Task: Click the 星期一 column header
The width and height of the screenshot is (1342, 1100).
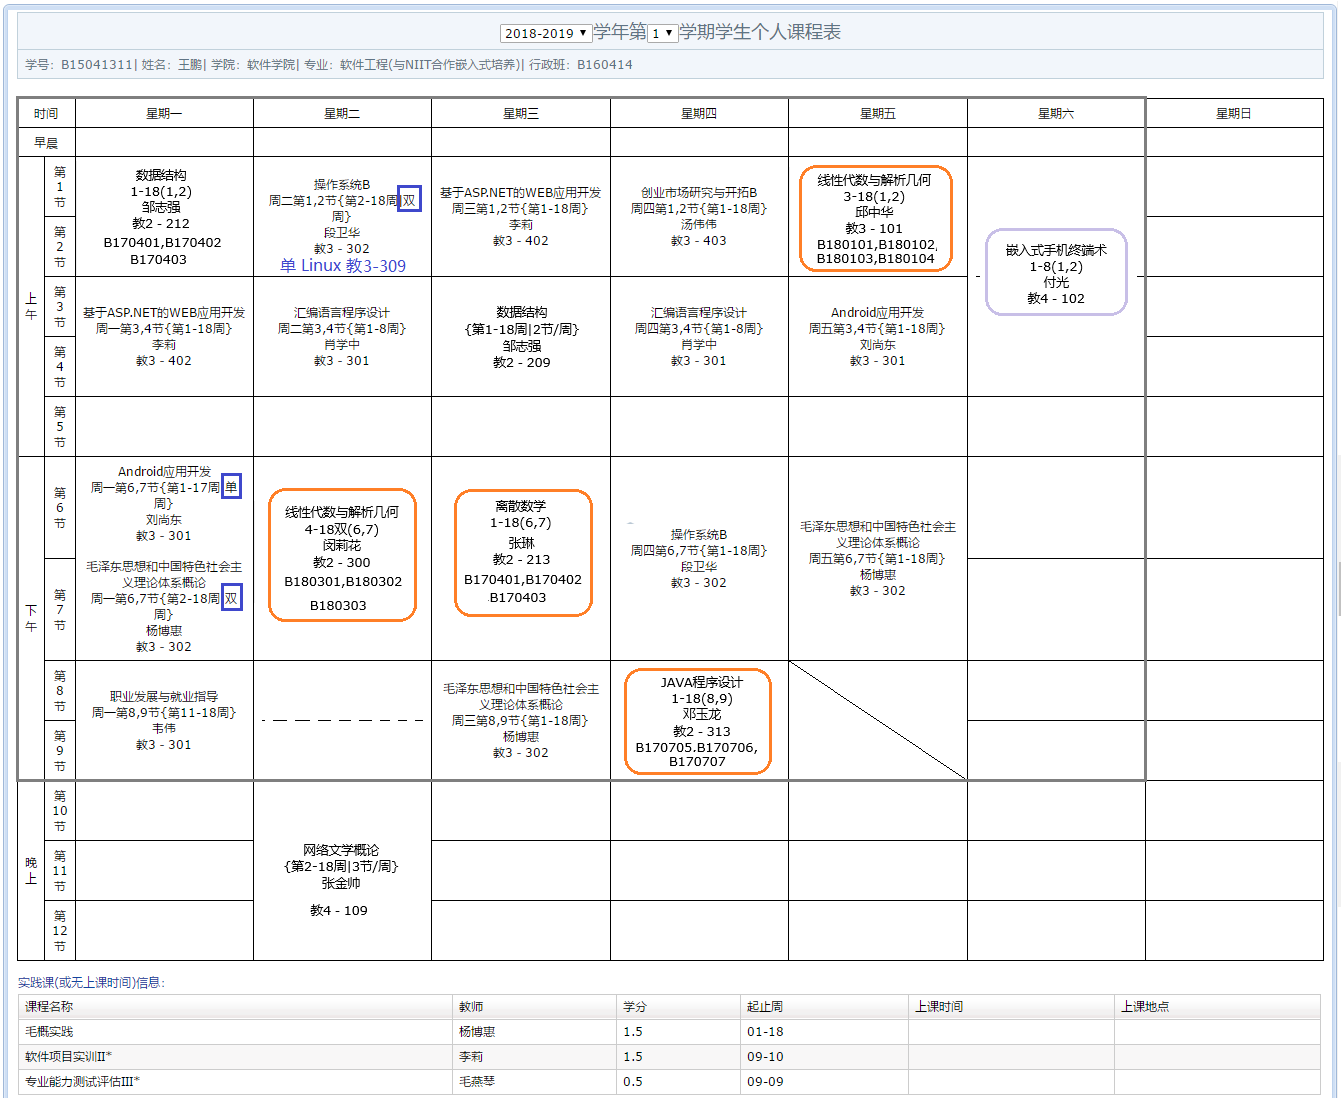Action: (x=164, y=114)
